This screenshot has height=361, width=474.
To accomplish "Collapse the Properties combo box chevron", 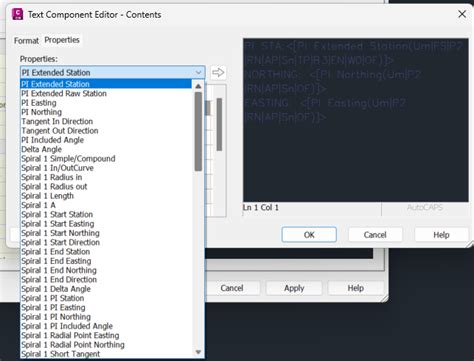I will click(x=199, y=72).
